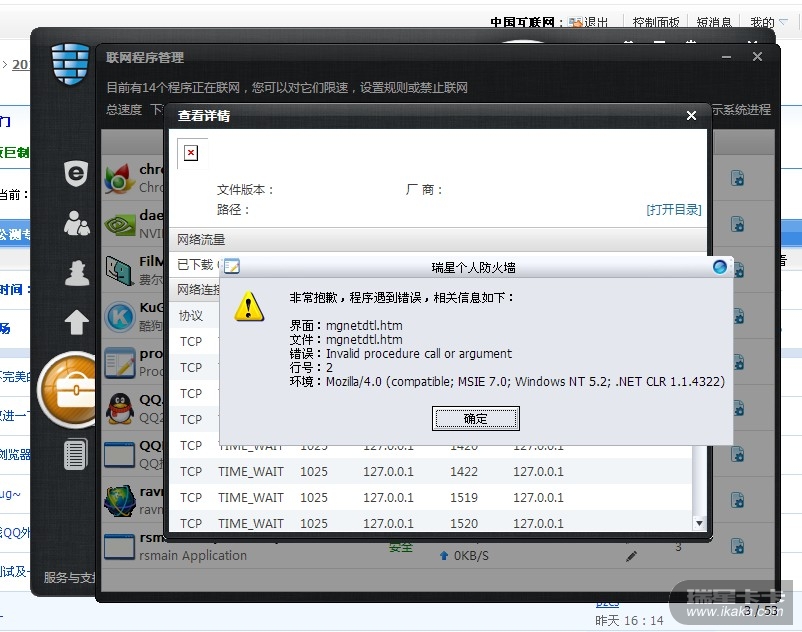
Task: Select the NVIDIA daemon program icon
Action: click(x=119, y=224)
